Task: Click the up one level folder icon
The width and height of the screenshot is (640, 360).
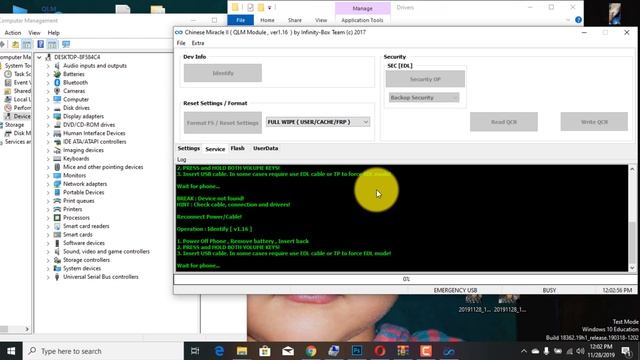Action: [x=15, y=44]
